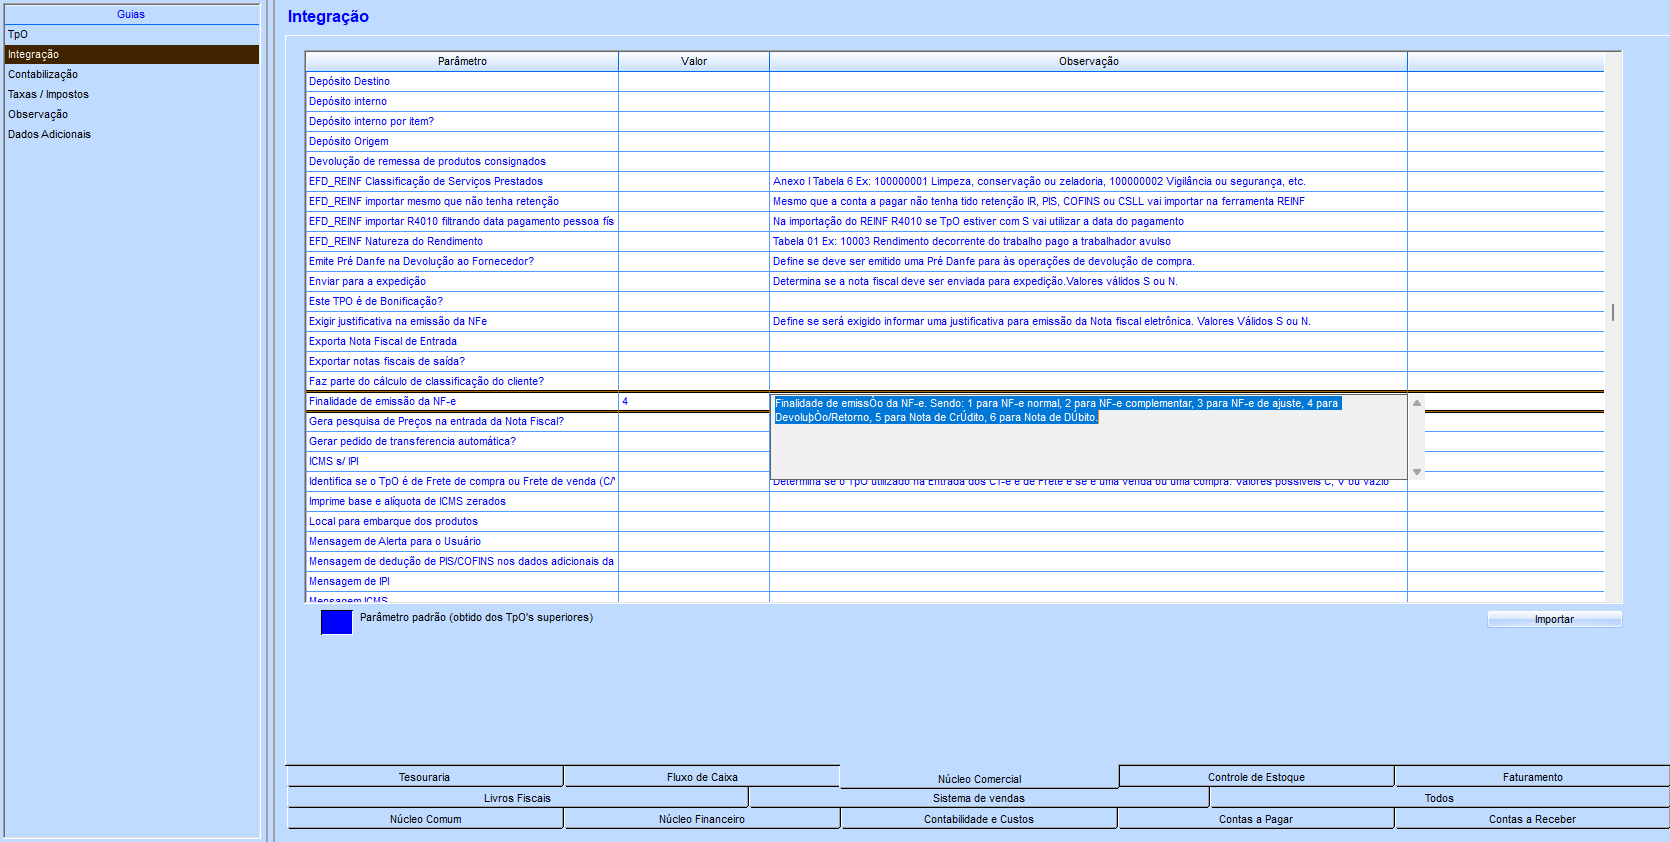
Task: Open the Contabilização guide
Action: [43, 74]
